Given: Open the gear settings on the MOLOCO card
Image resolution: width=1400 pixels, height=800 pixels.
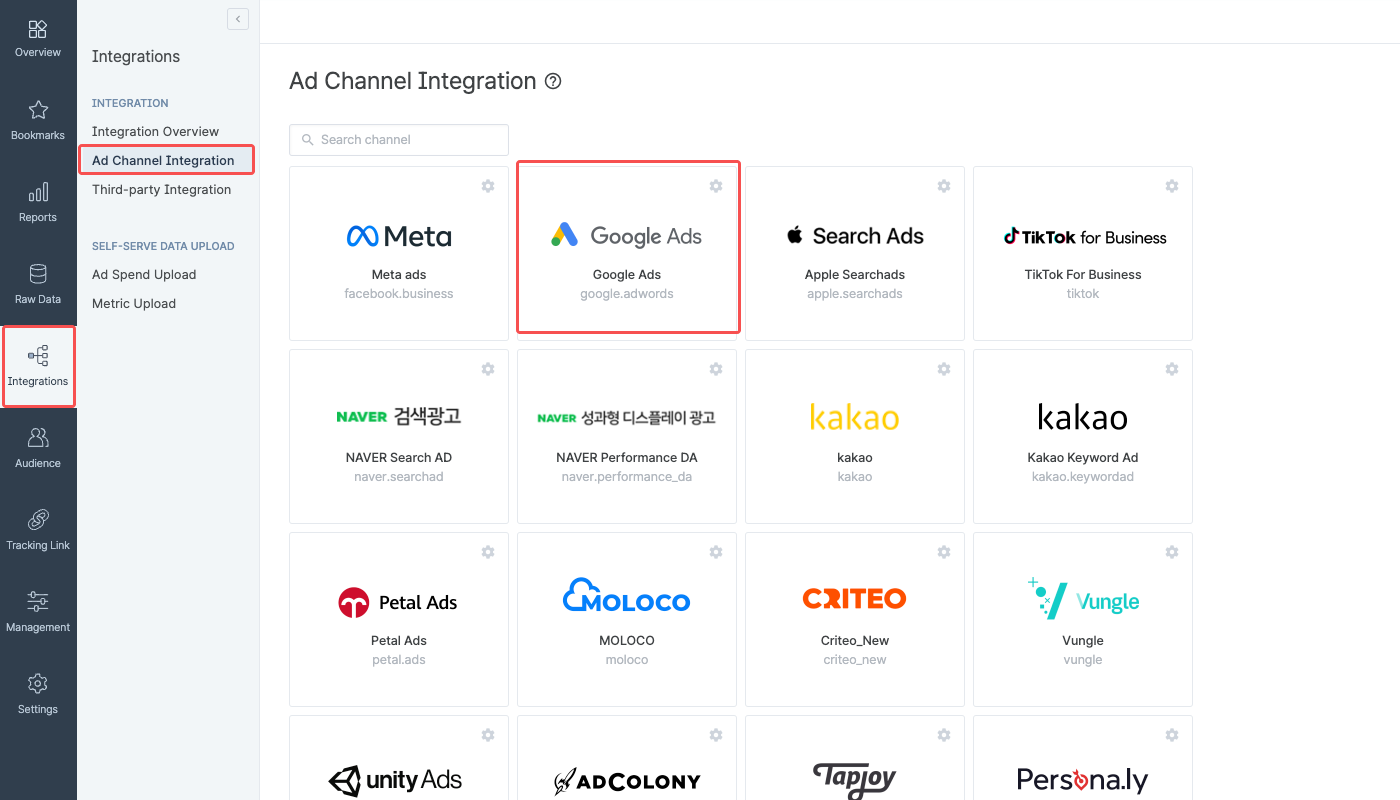Looking at the screenshot, I should (716, 552).
